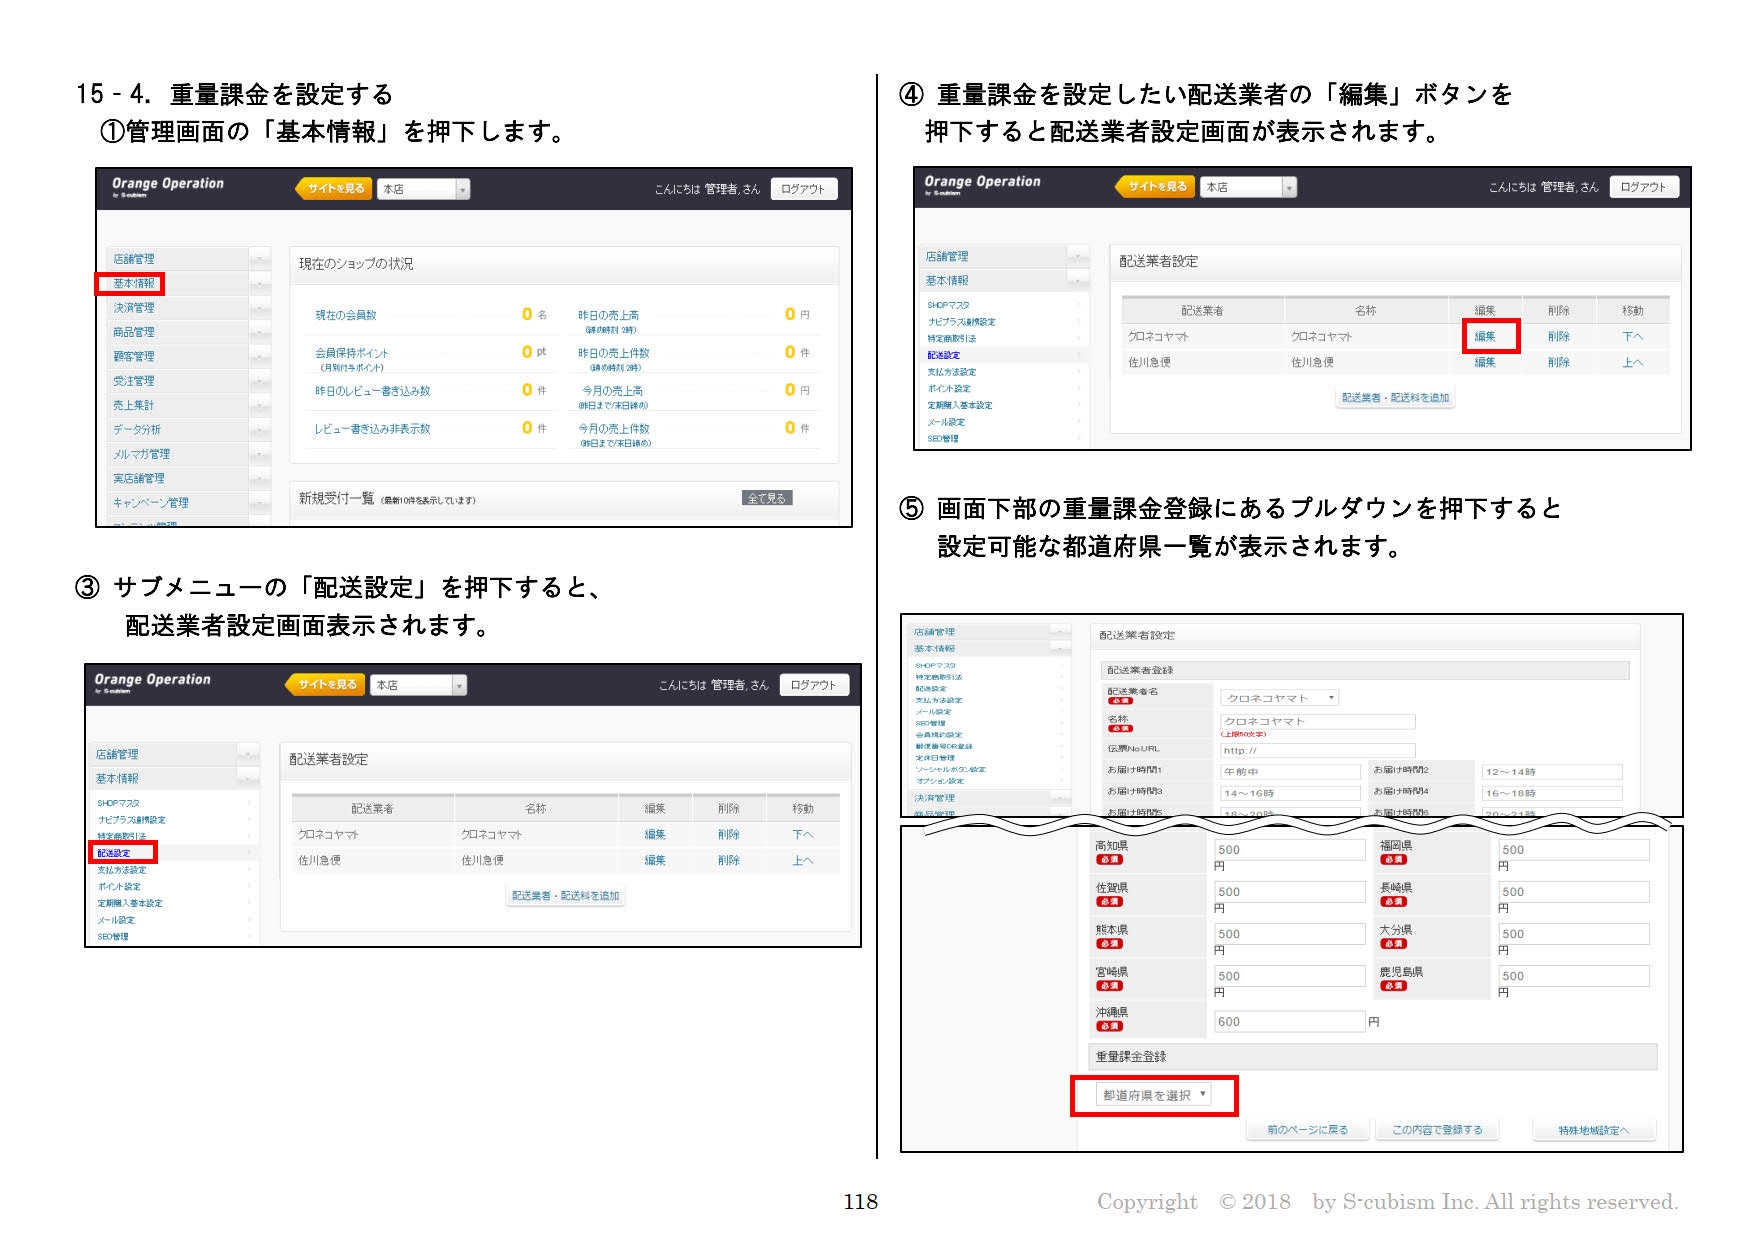Expand arrow next to 商品管理 in dashboard sidebar
This screenshot has height=1240, width=1754.
point(260,332)
